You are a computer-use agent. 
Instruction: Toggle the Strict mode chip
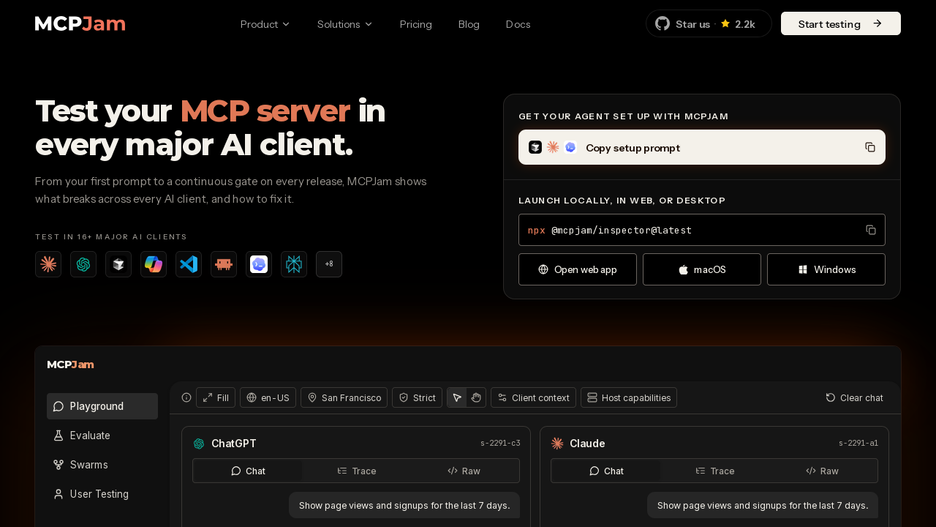click(x=417, y=397)
